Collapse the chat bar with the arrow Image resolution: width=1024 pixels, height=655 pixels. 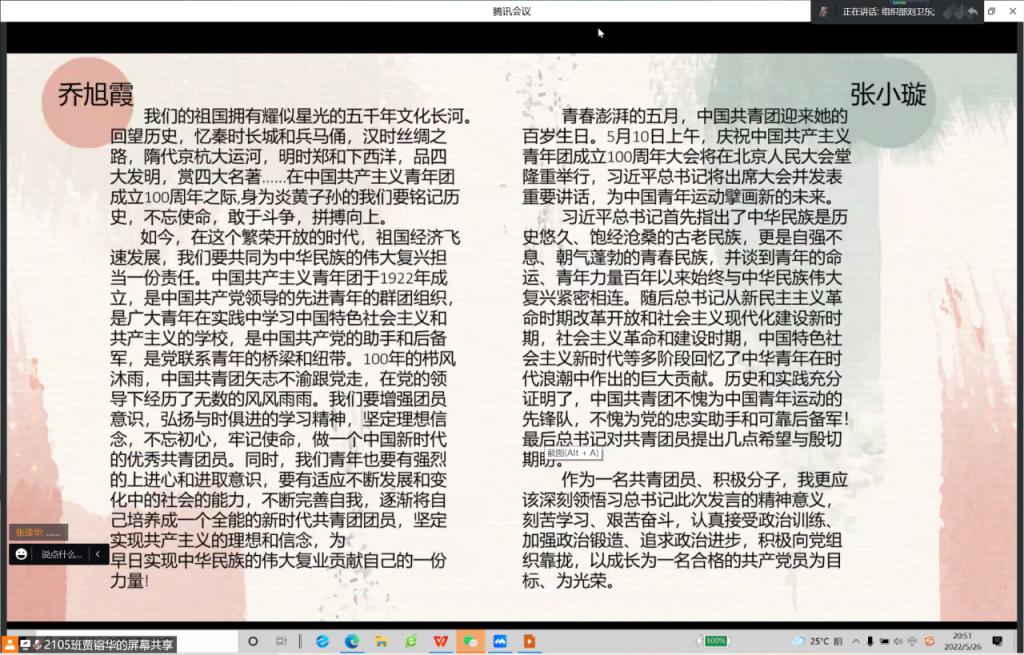point(97,554)
